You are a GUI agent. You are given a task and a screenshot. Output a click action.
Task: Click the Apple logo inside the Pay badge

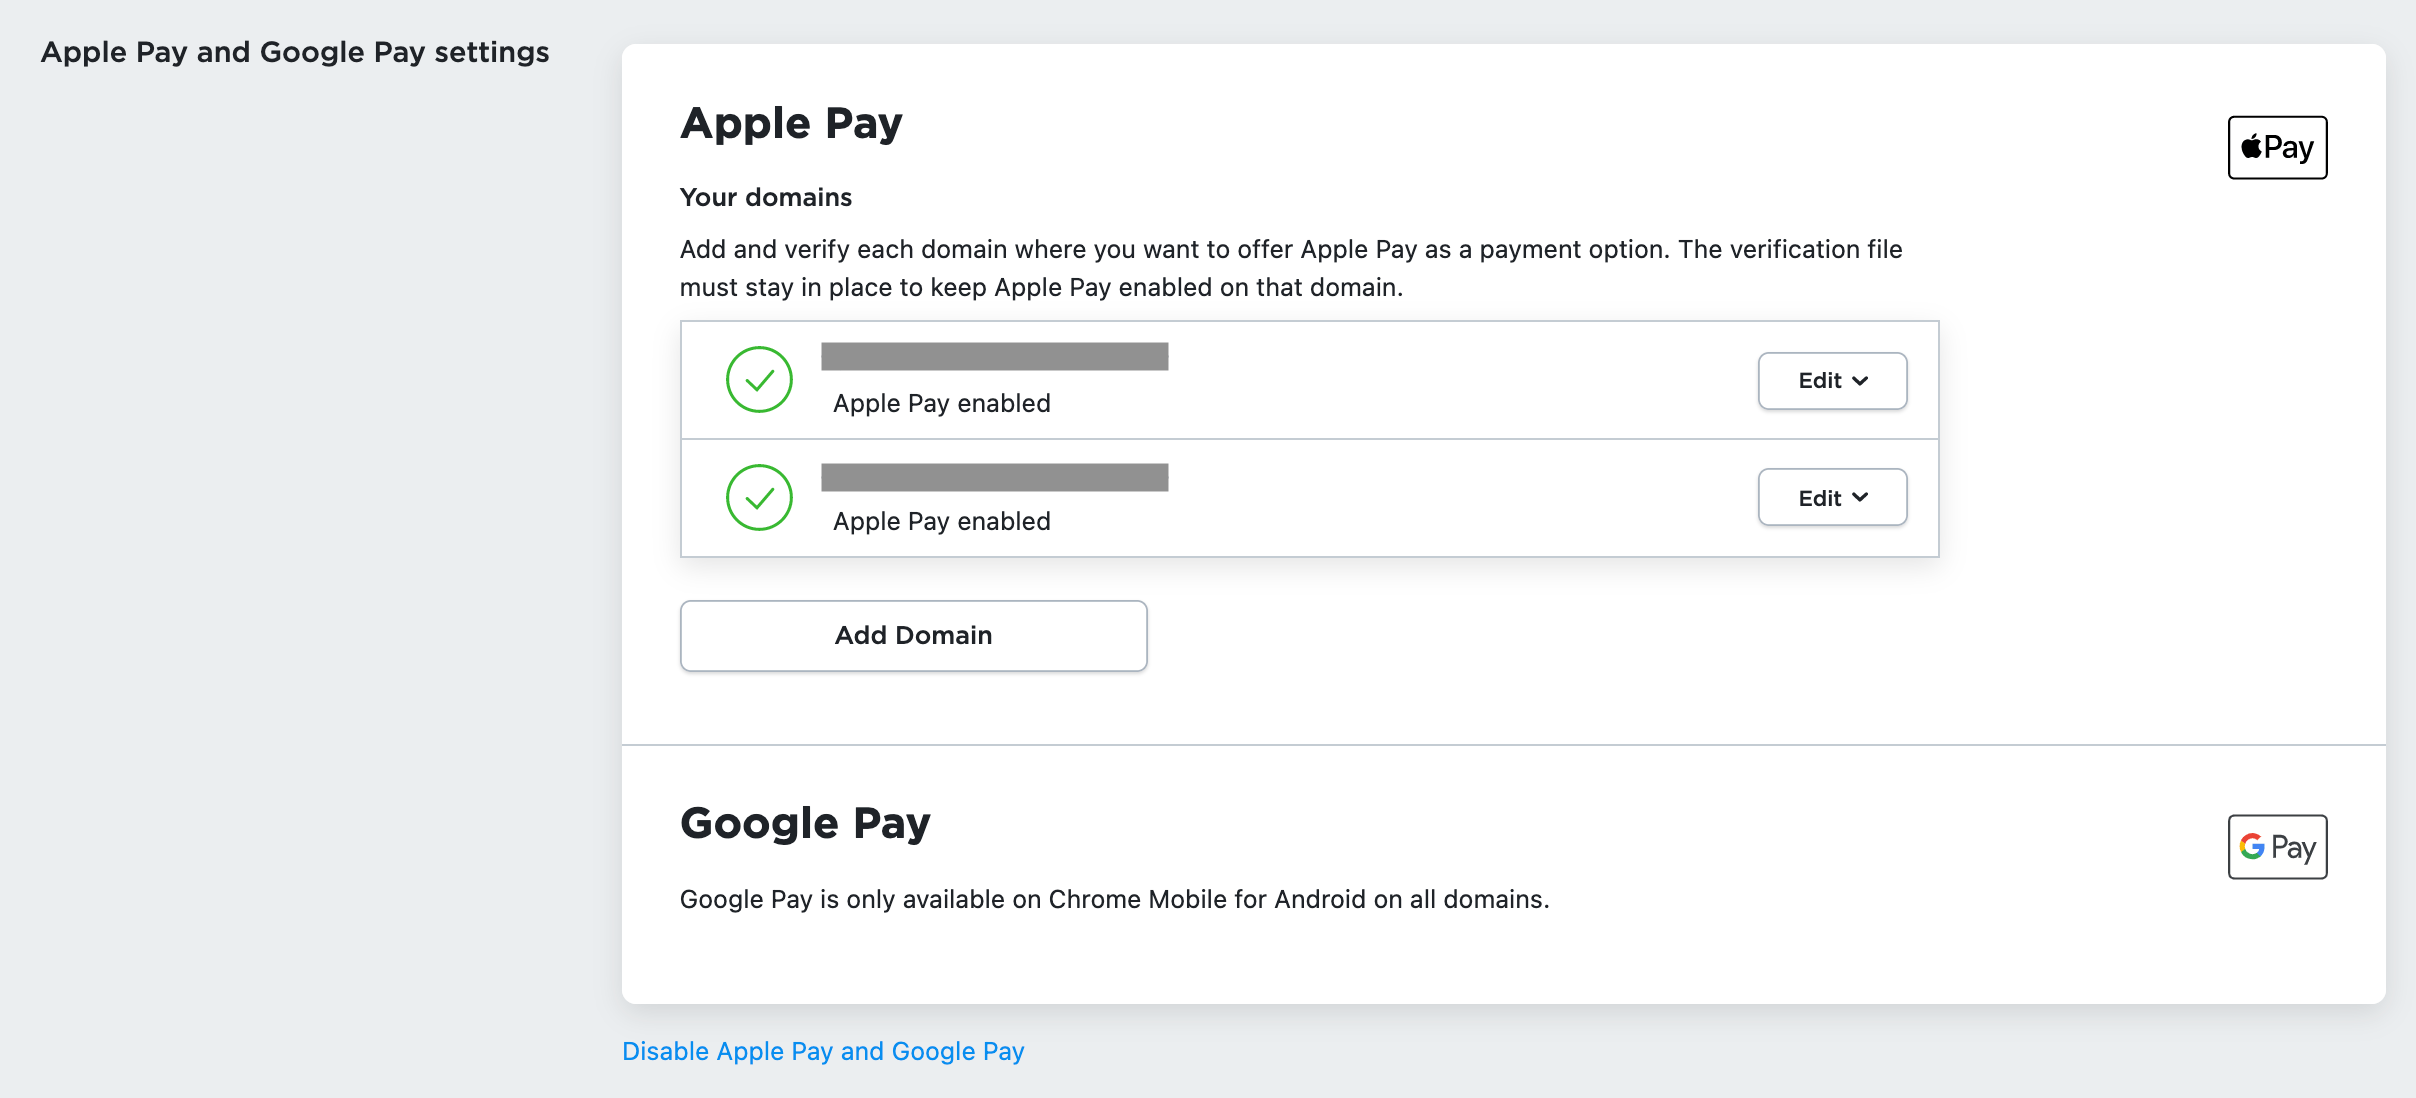2249,146
